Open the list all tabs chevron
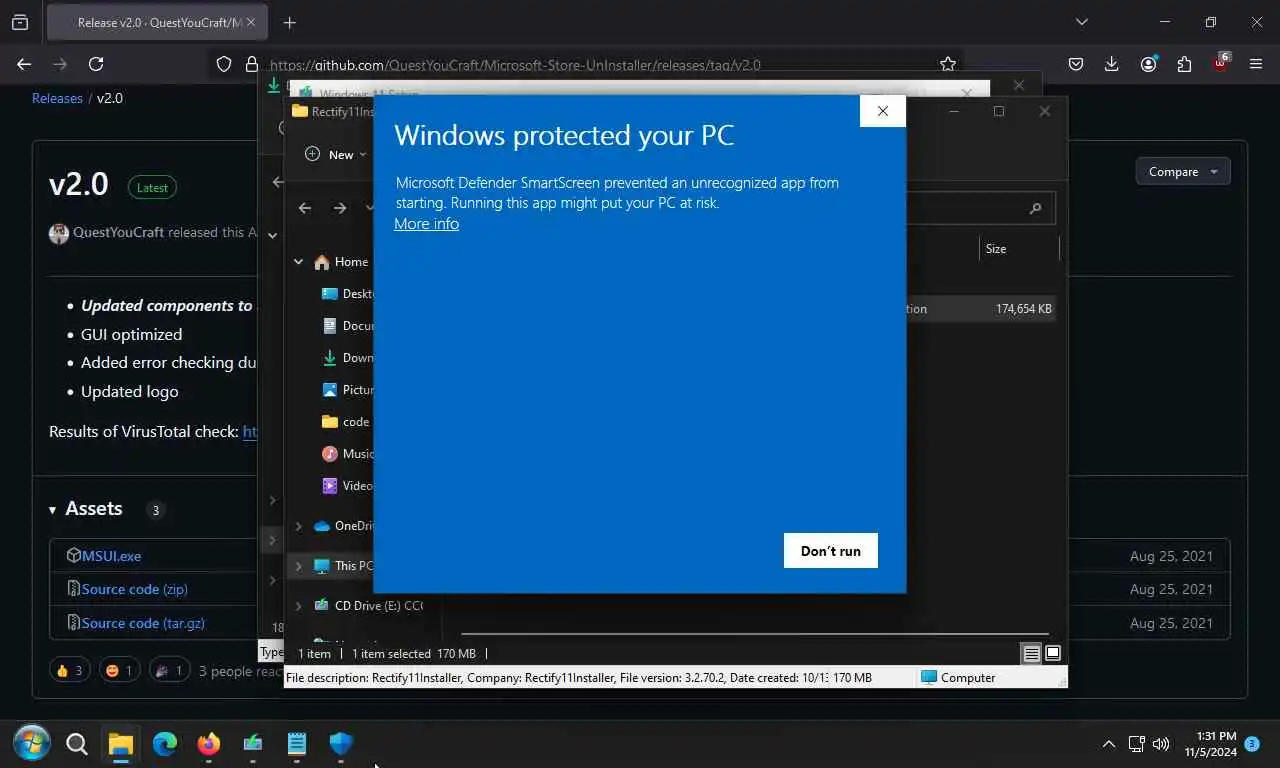 (x=1081, y=22)
